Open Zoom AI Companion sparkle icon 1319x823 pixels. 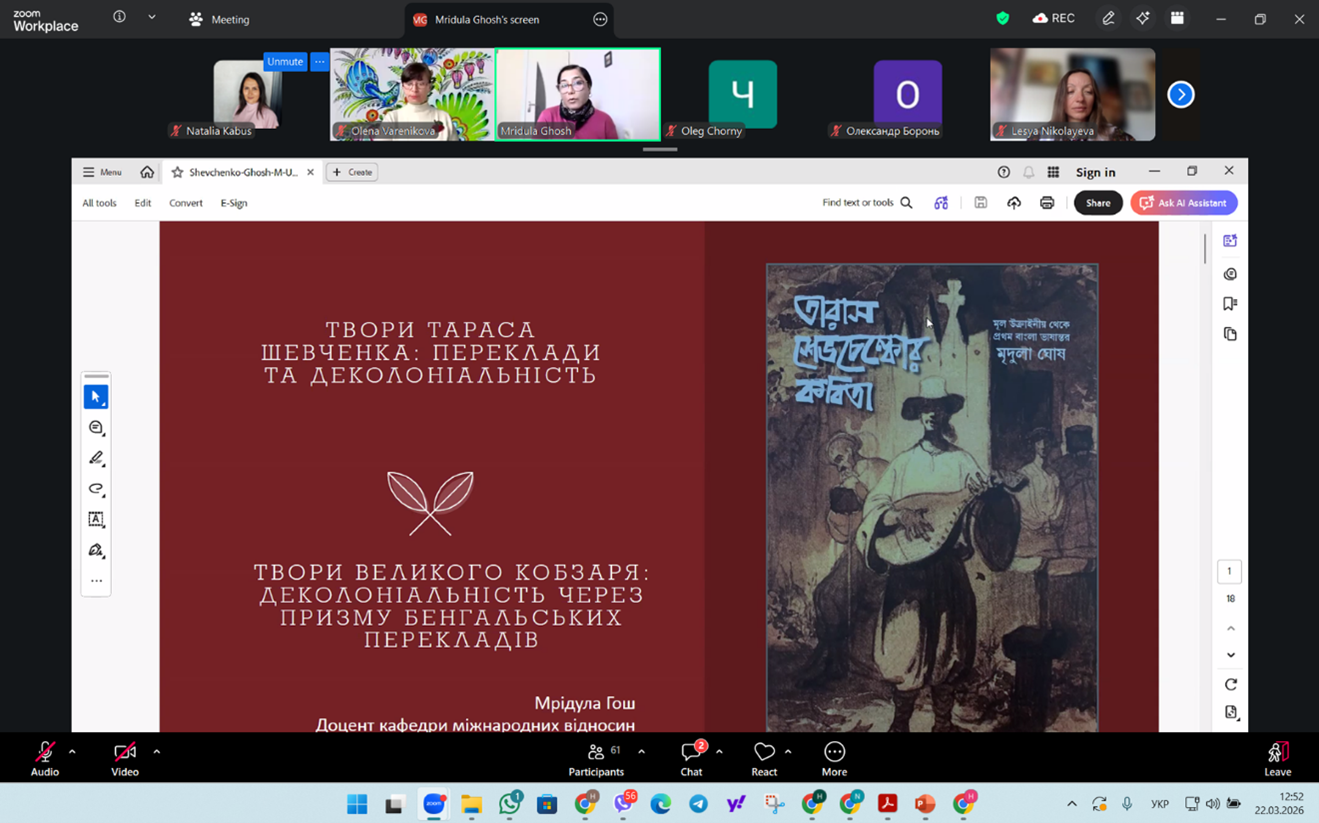click(x=1142, y=19)
